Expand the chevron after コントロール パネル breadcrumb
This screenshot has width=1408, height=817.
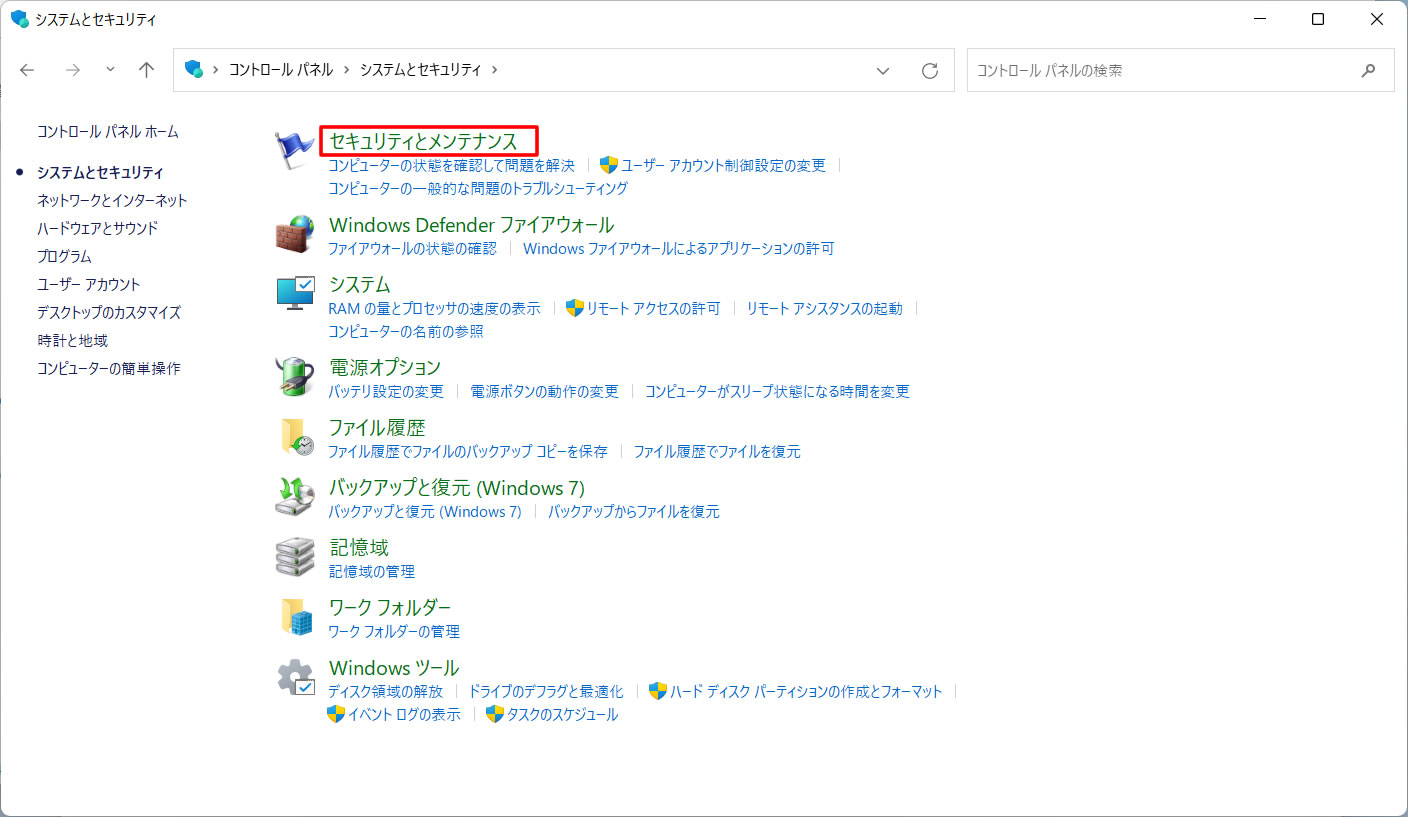click(x=346, y=70)
